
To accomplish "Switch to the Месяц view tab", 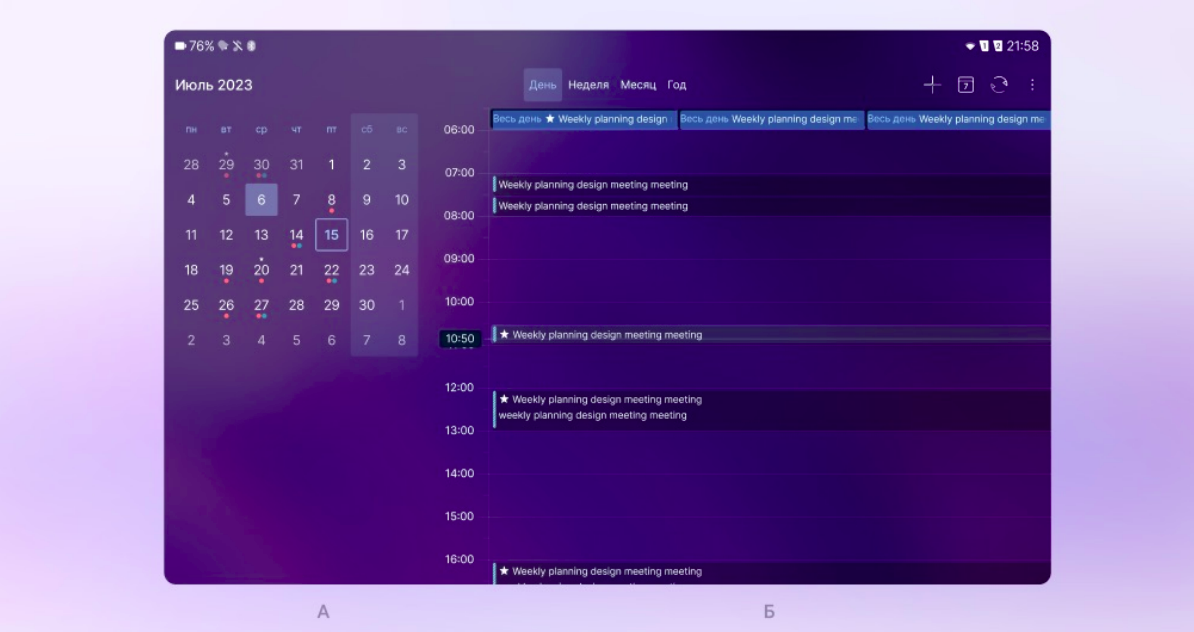I will click(638, 85).
